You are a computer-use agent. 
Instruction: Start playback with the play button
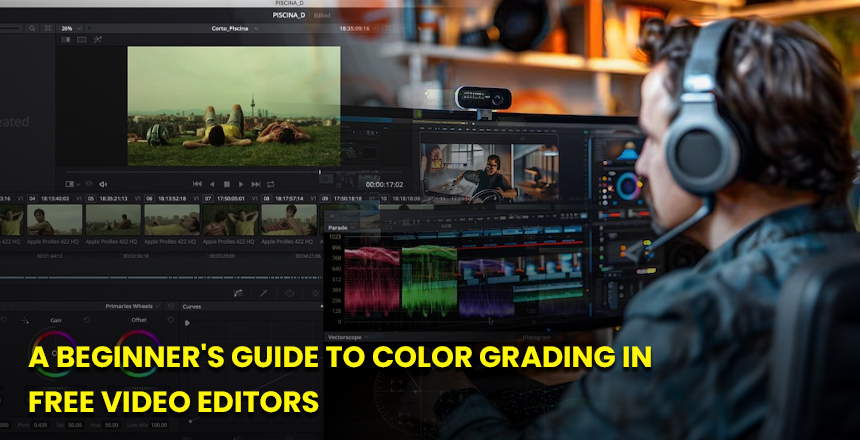tap(241, 184)
